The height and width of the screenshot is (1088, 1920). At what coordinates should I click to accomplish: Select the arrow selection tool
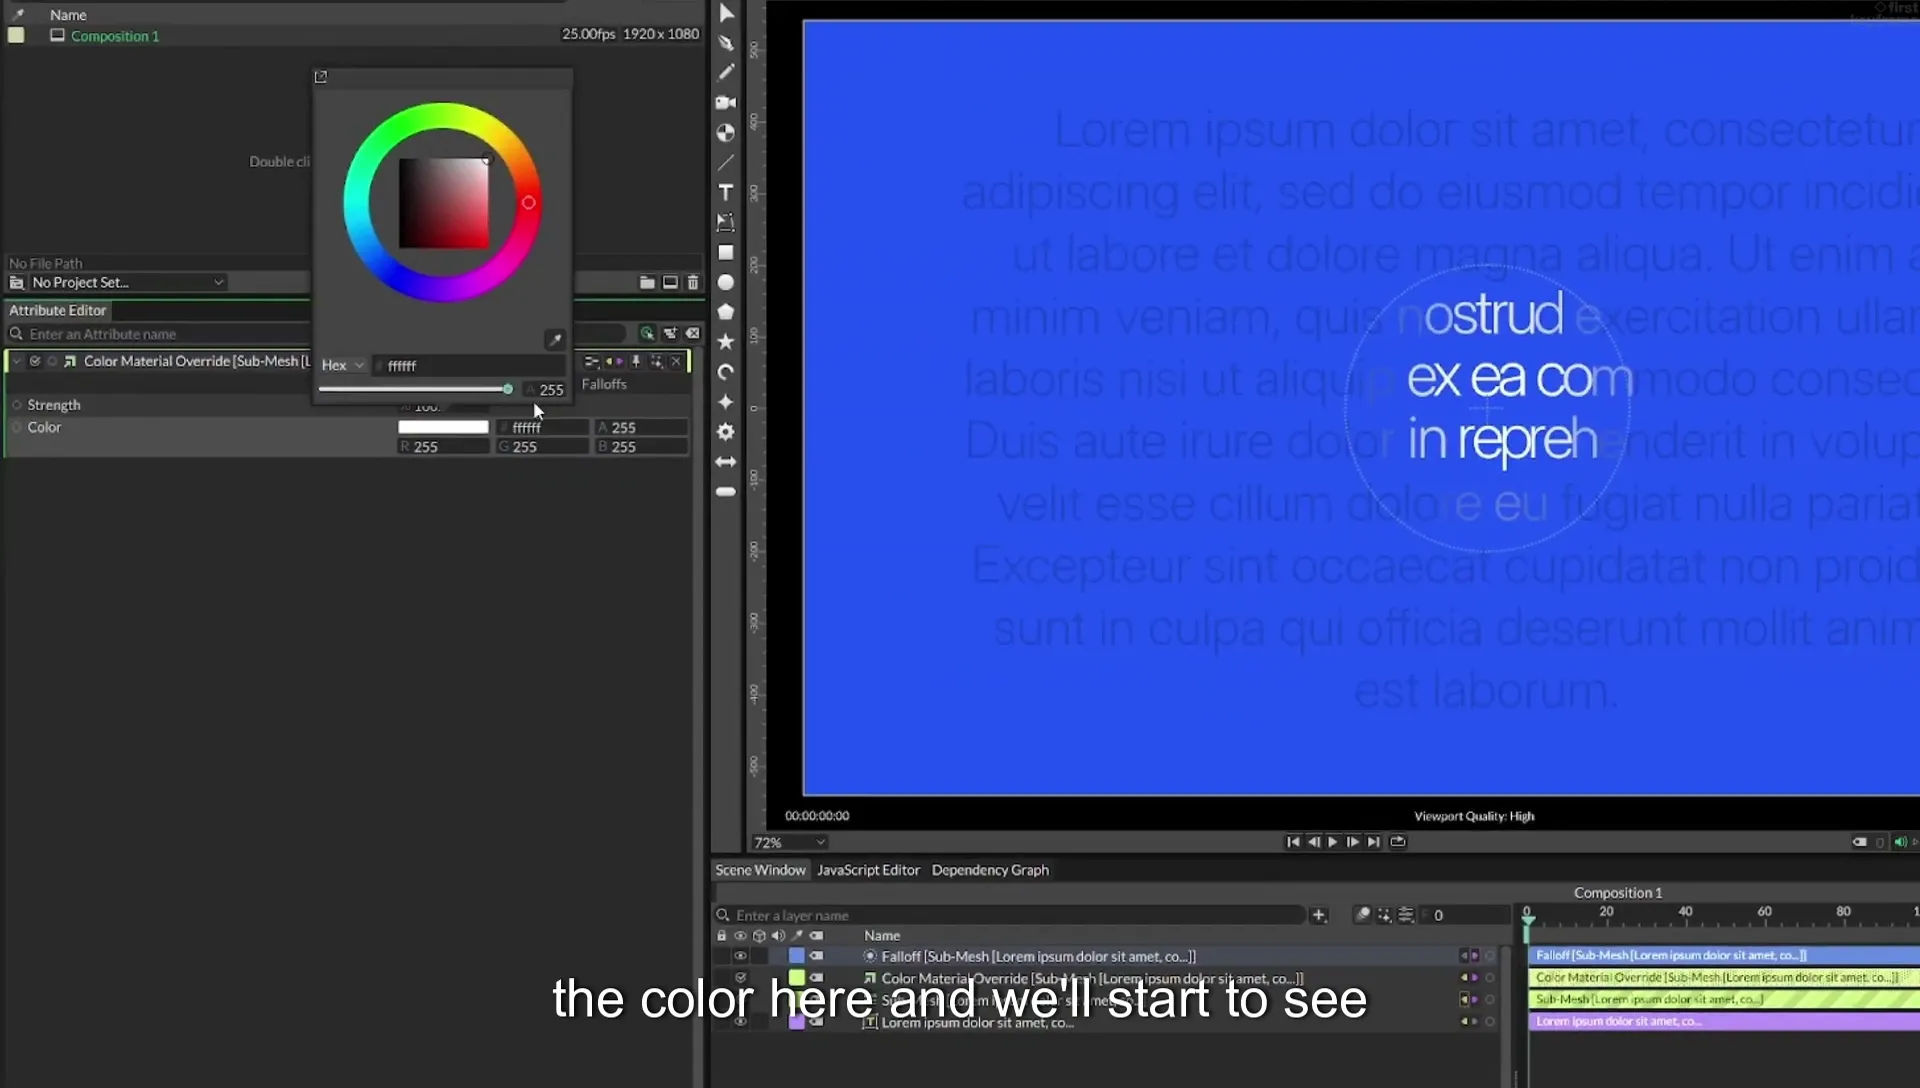coord(727,13)
